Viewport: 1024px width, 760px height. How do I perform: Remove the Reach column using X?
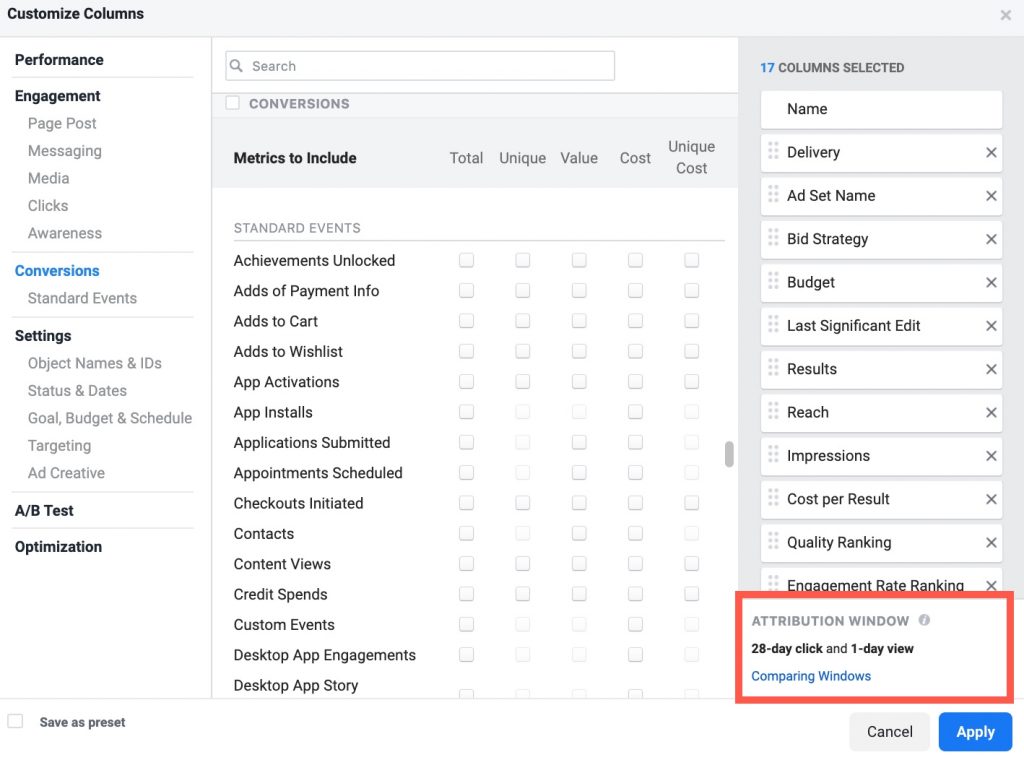click(x=991, y=413)
